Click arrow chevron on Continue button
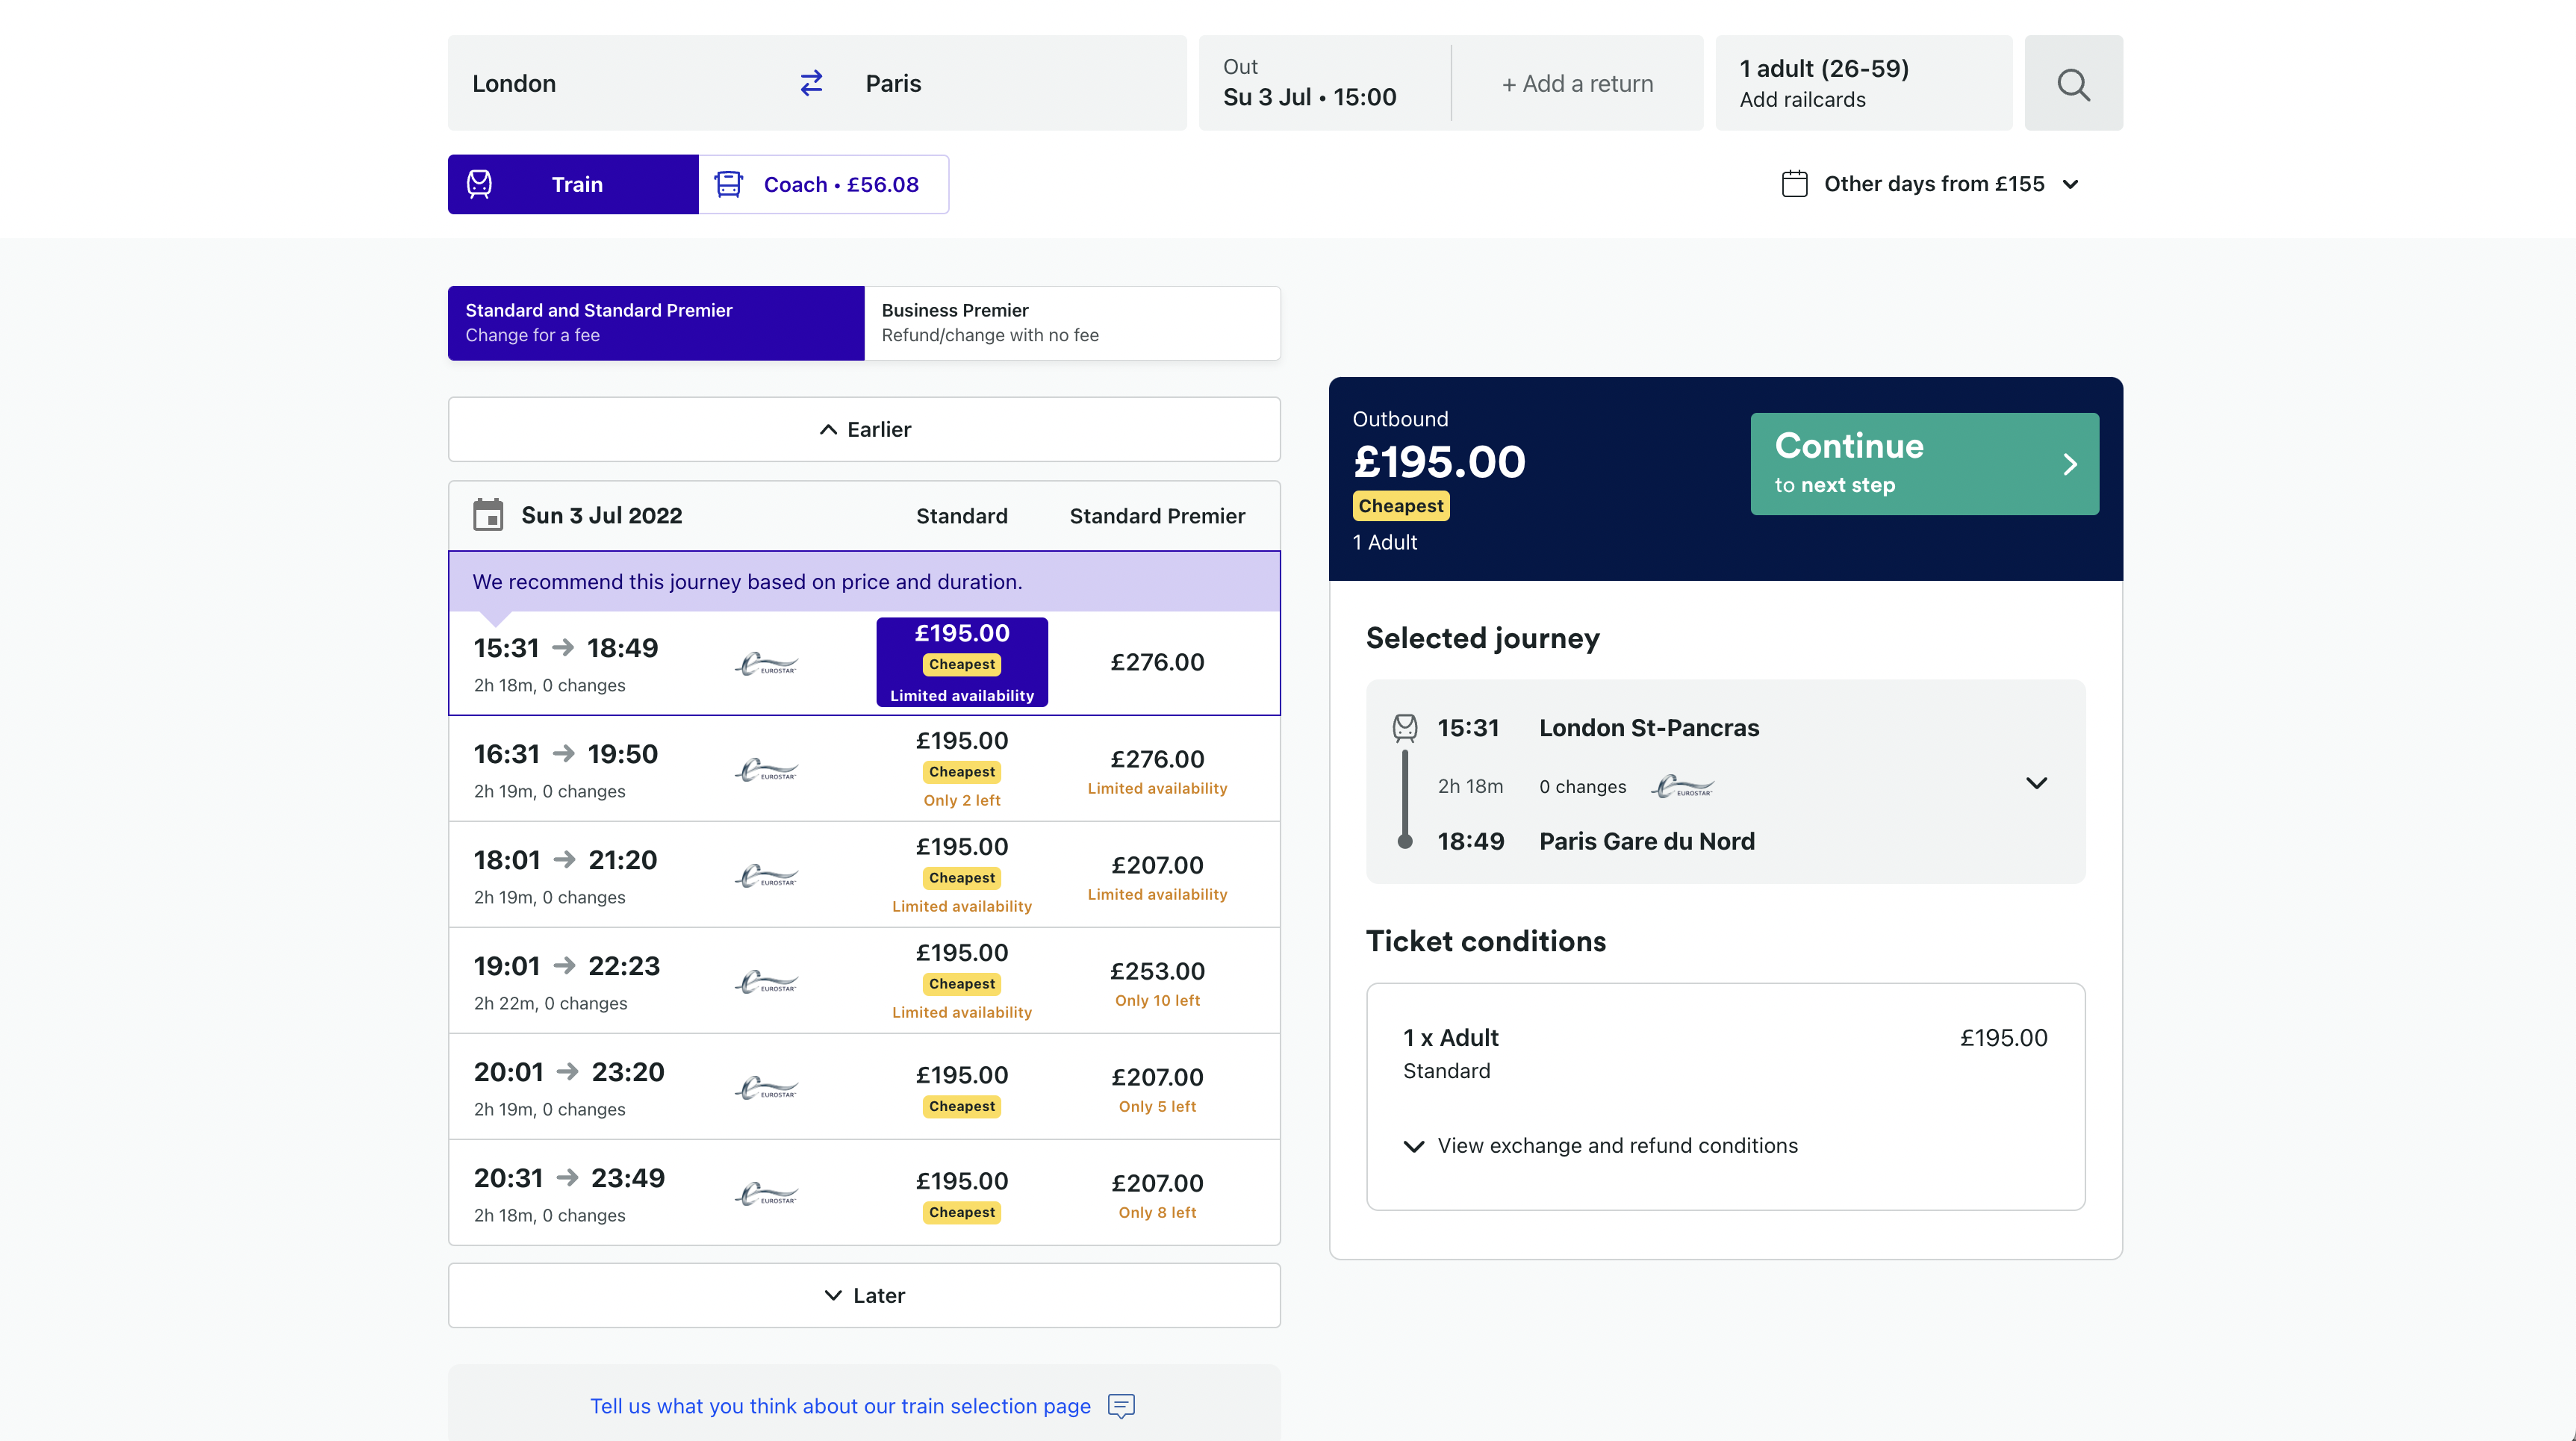This screenshot has width=2576, height=1441. tap(2070, 464)
